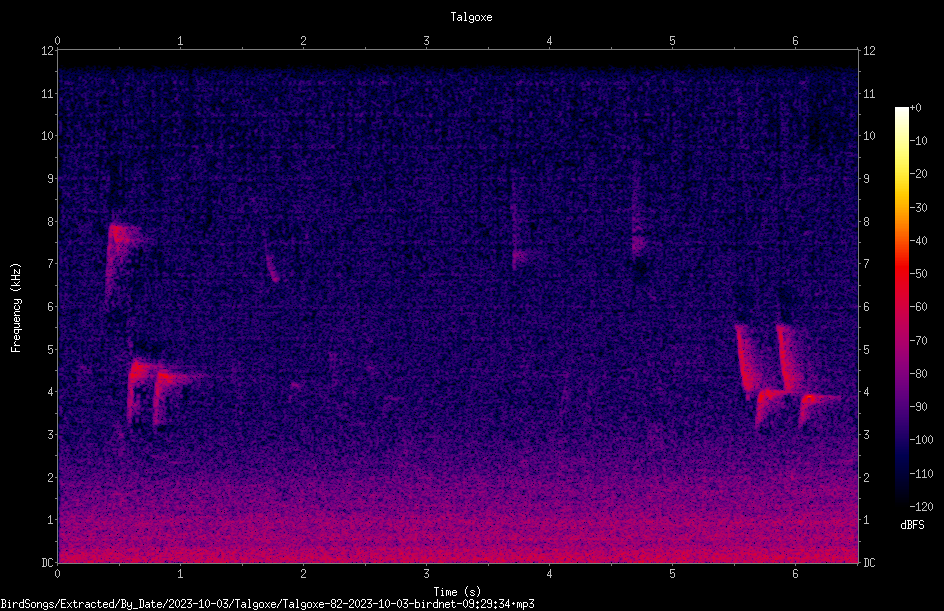This screenshot has height=611, width=944.
Task: Click the "-10" value on the color scale
Action: point(918,141)
